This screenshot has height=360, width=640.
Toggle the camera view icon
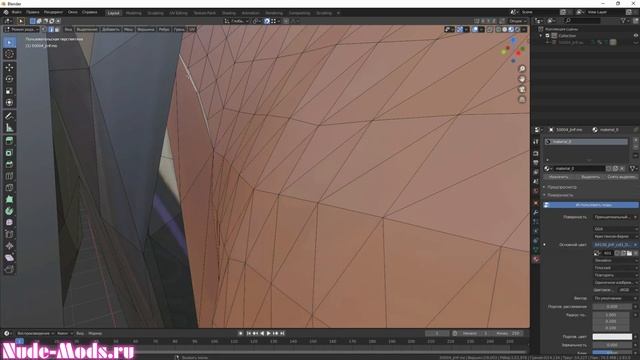(522, 89)
